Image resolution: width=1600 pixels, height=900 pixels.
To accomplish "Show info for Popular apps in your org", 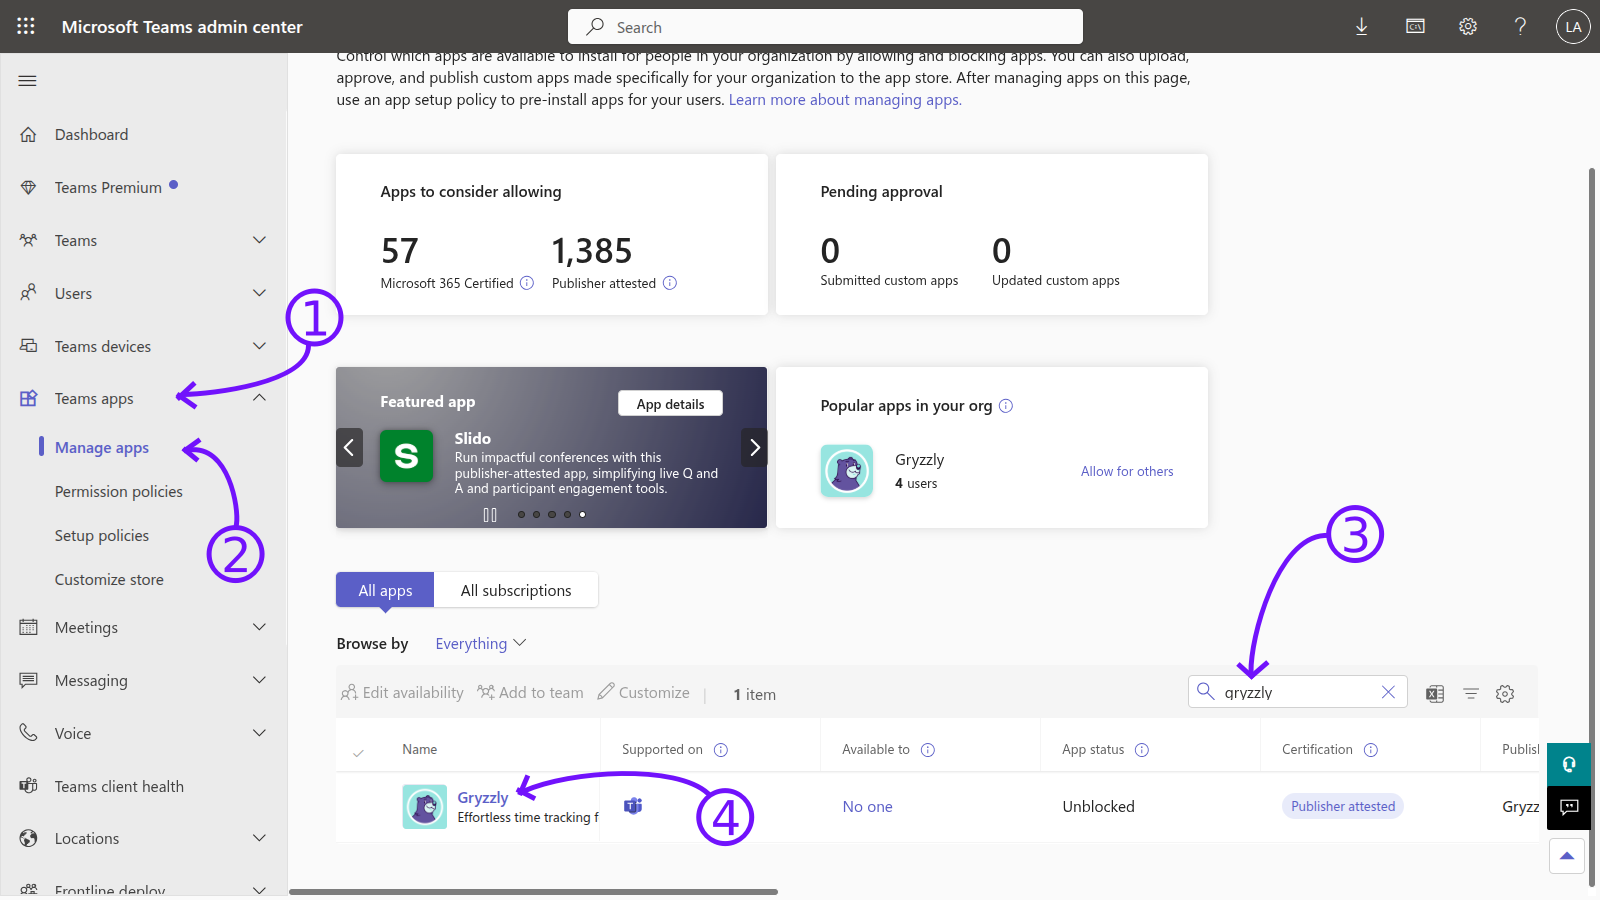I will (x=1006, y=405).
